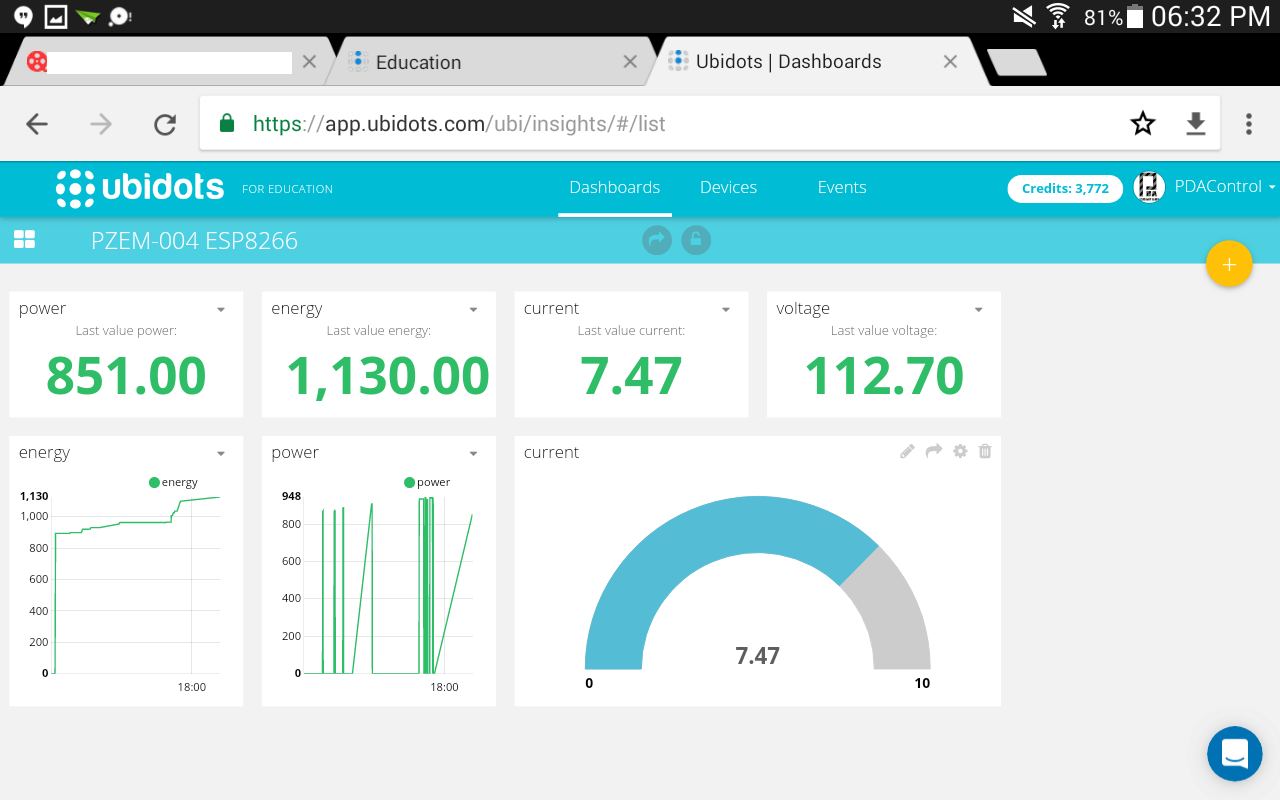Tap the muted sound status icon
The height and width of the screenshot is (800, 1280).
pyautogui.click(x=1023, y=16)
